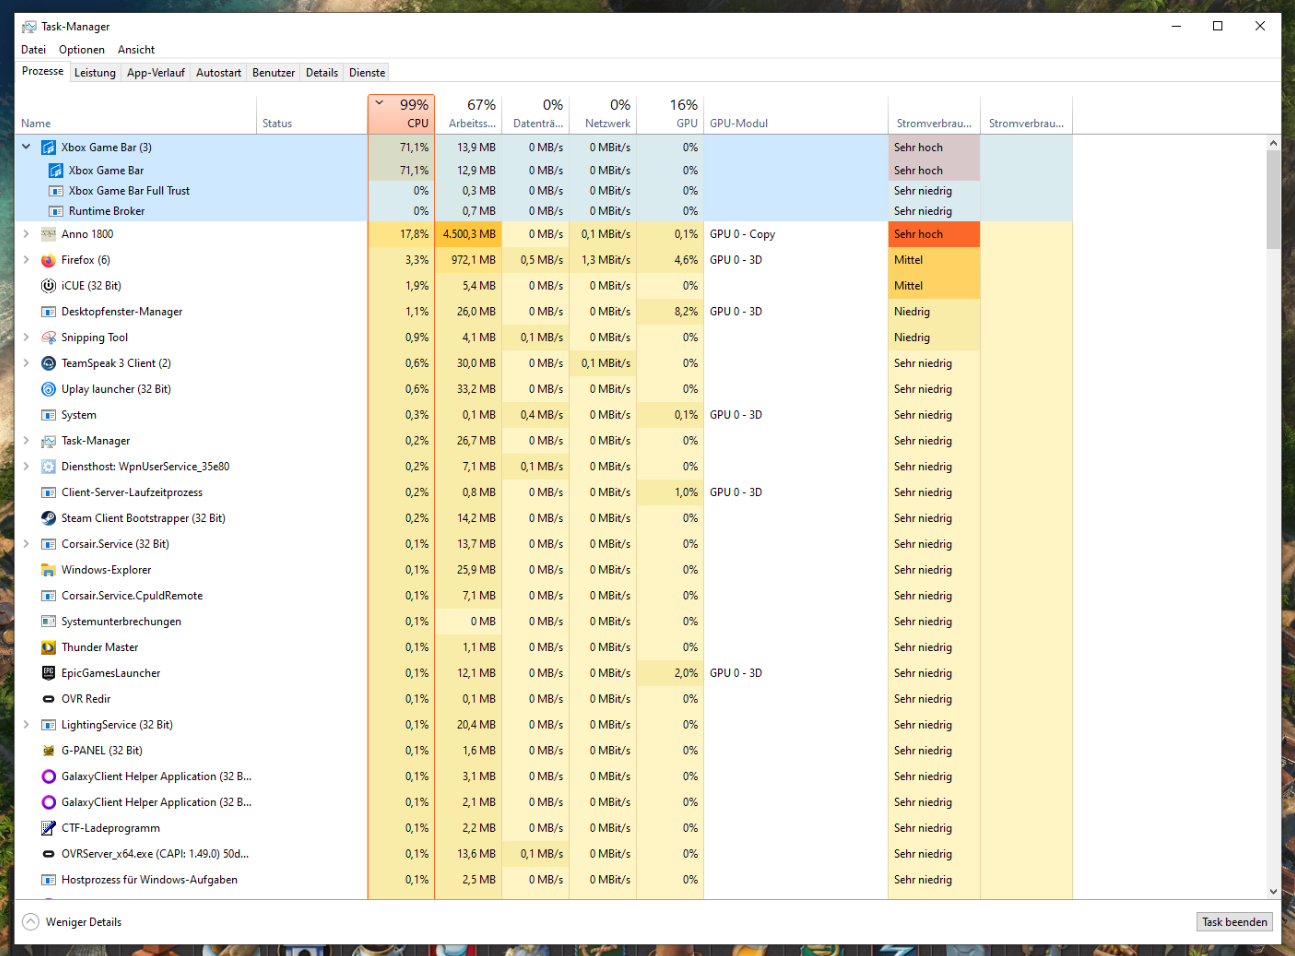1295x956 pixels.
Task: Click the Snipping Tool icon
Action: coord(48,338)
